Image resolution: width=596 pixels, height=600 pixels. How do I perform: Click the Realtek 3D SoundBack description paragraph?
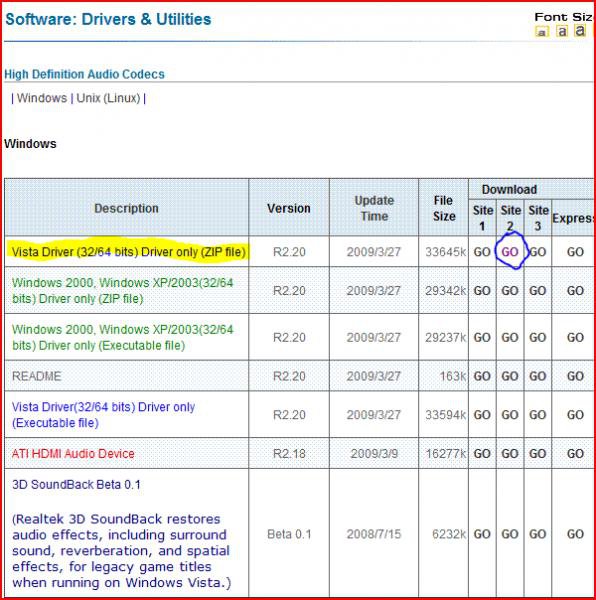pos(122,551)
